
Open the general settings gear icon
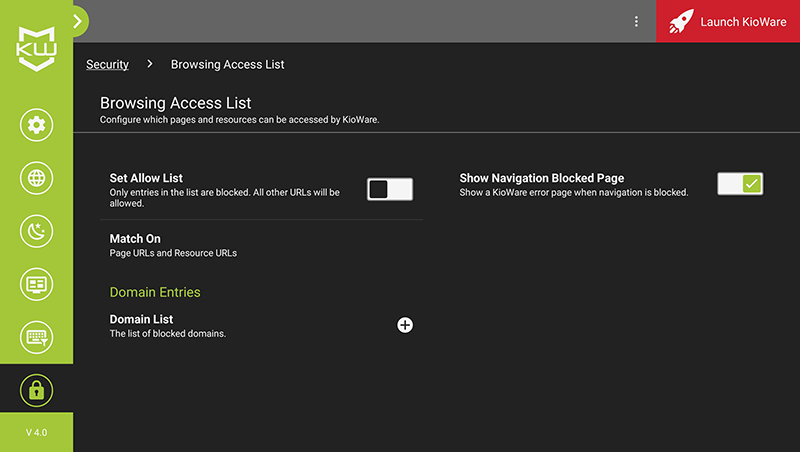point(36,125)
